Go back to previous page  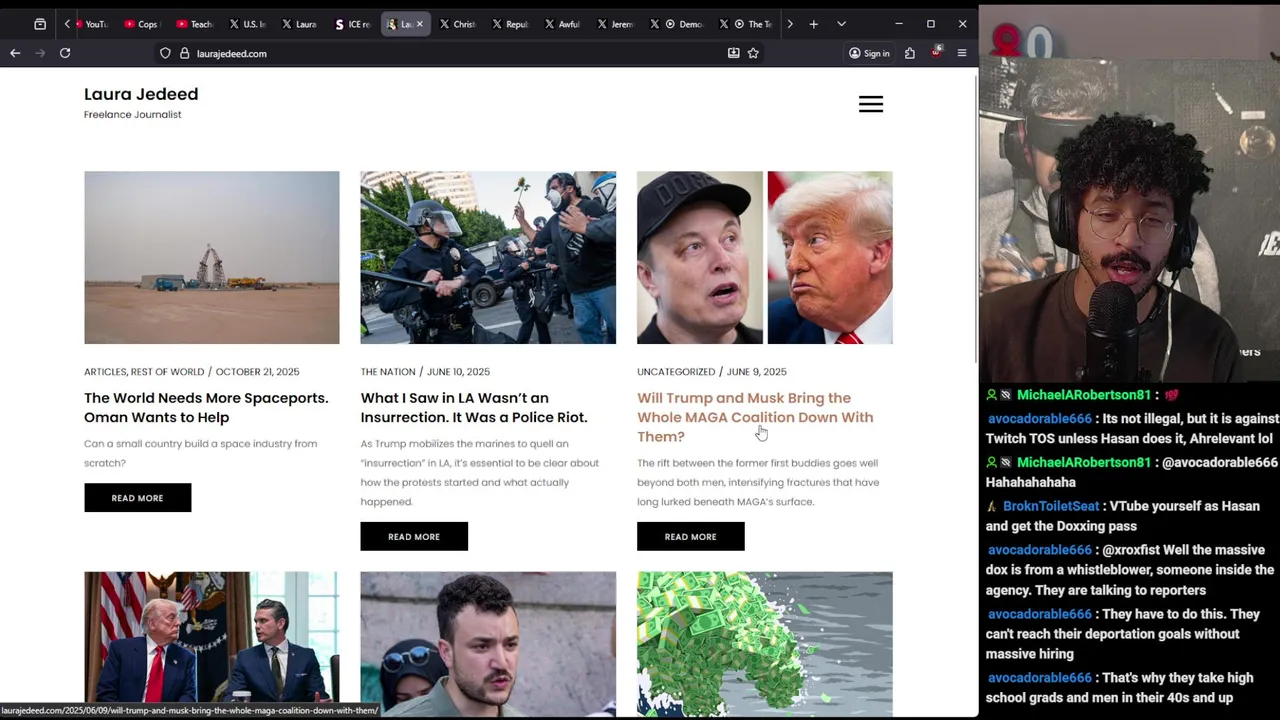15,53
